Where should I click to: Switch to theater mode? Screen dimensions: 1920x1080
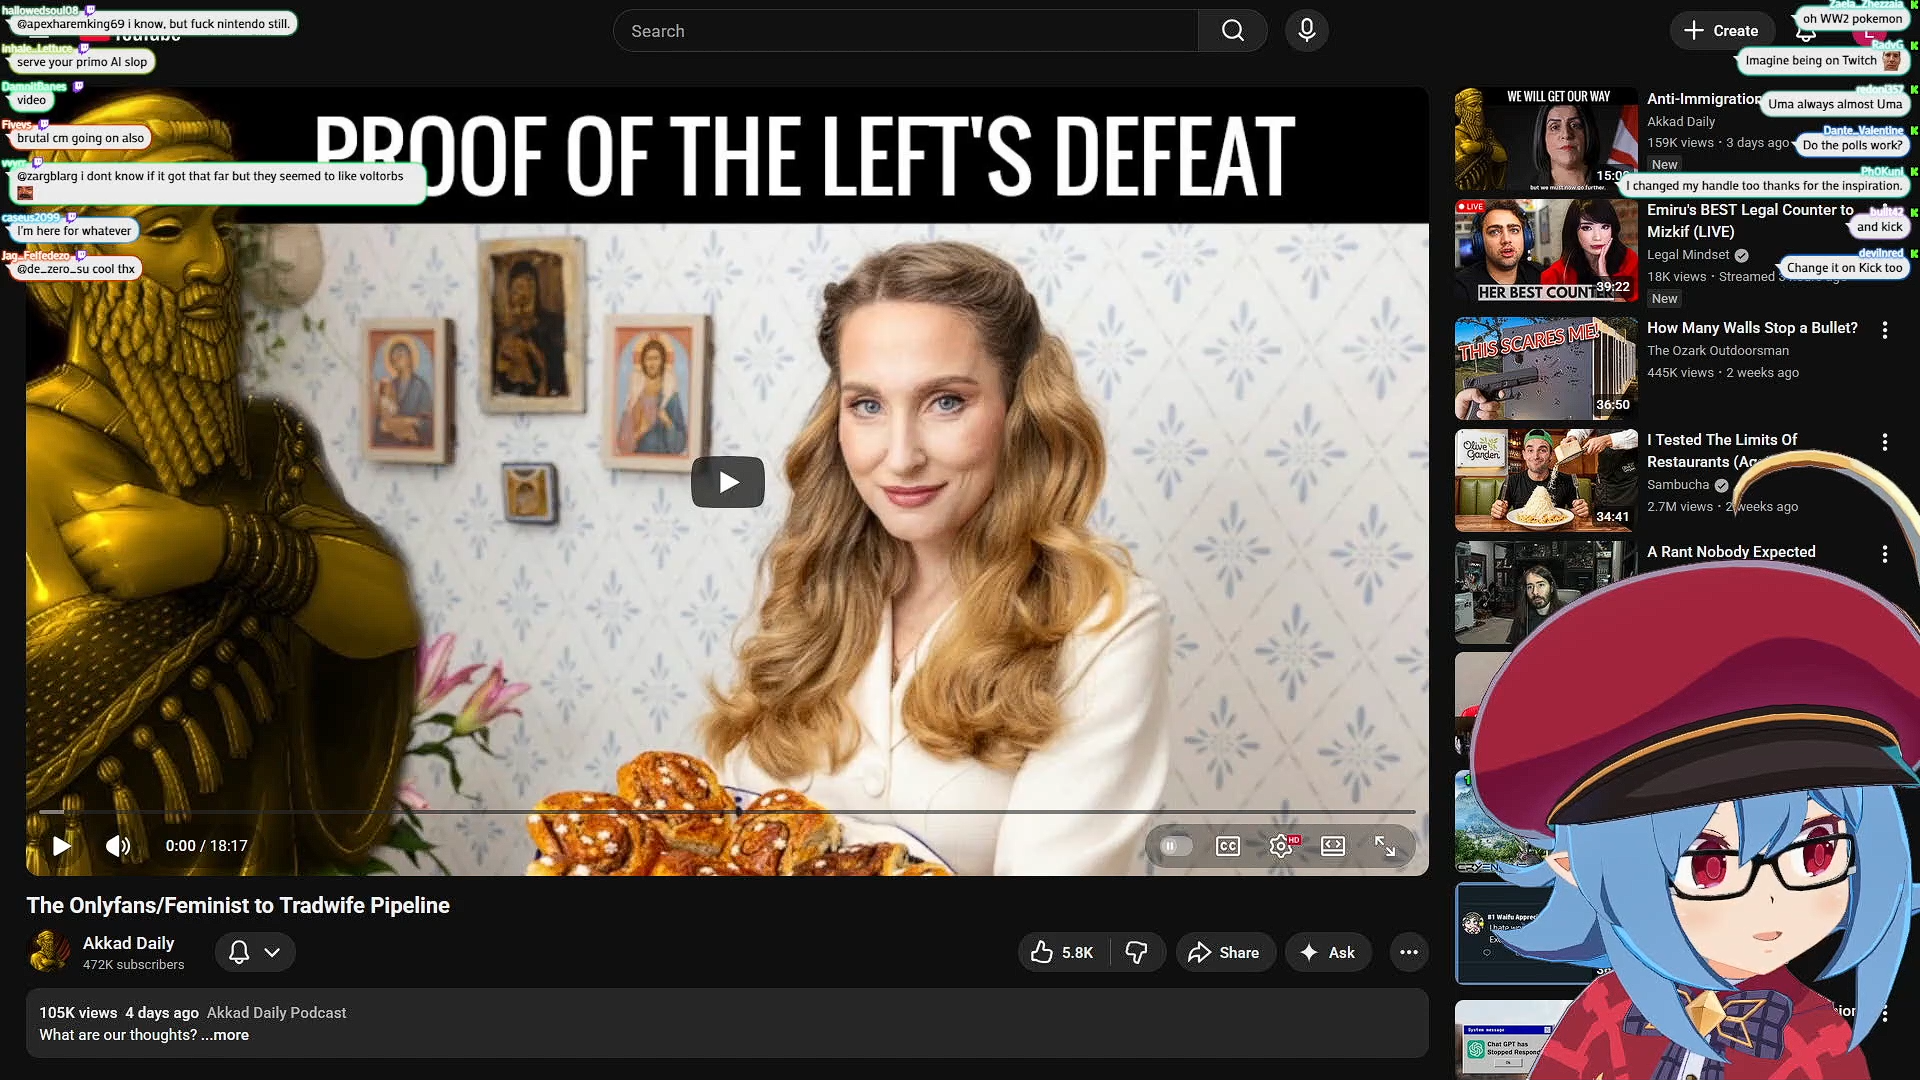1333,846
